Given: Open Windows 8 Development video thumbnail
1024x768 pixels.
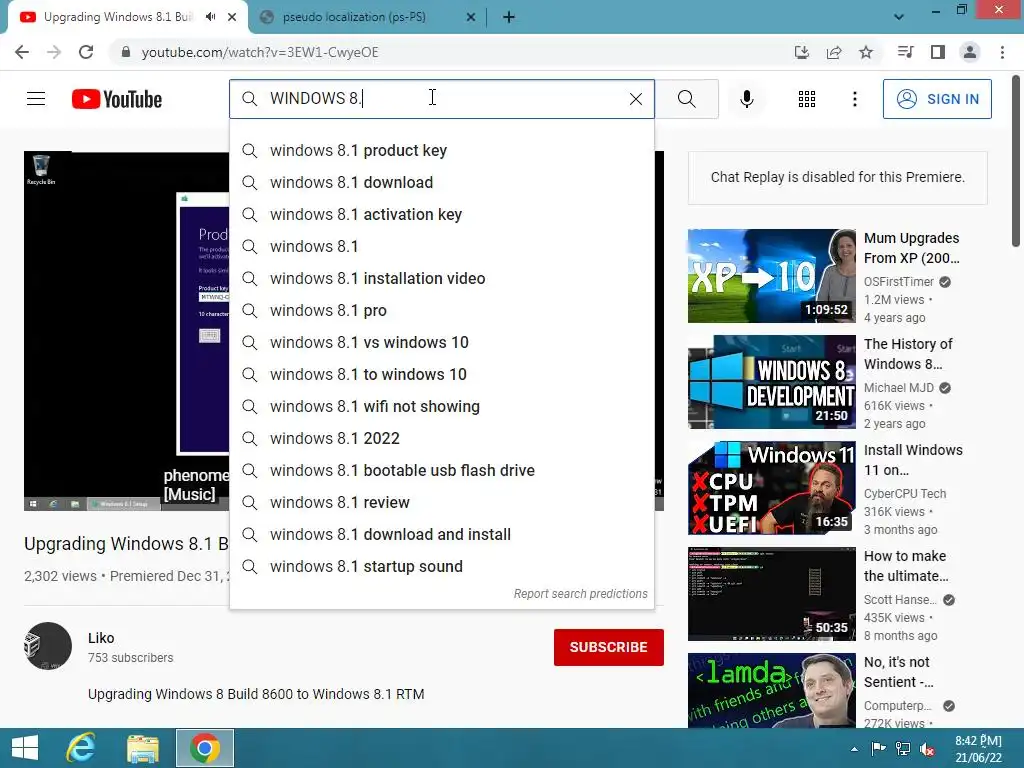Looking at the screenshot, I should [771, 382].
